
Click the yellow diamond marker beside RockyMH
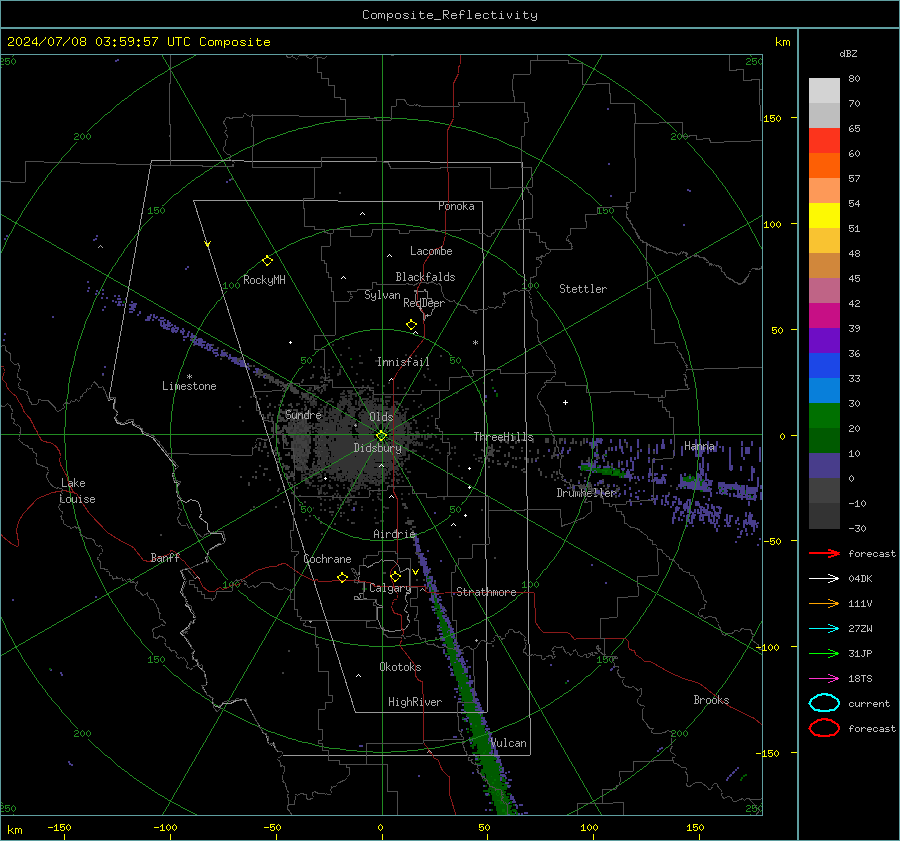267,261
